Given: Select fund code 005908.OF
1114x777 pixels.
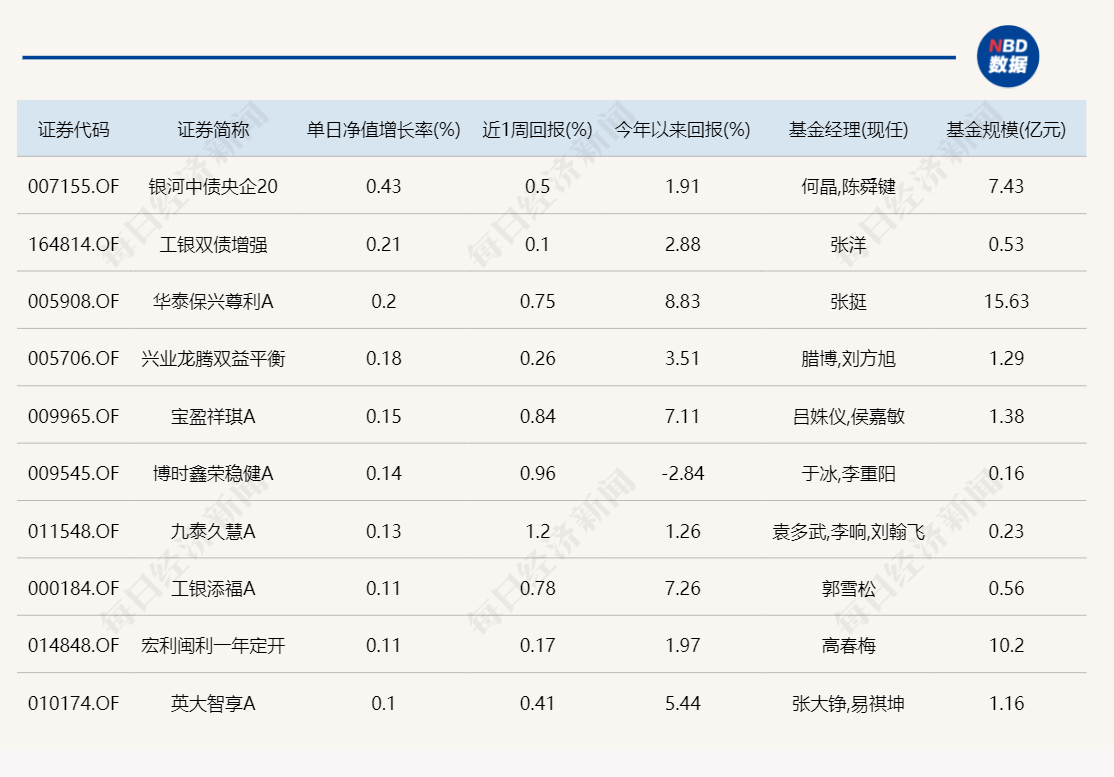Looking at the screenshot, I should [74, 302].
